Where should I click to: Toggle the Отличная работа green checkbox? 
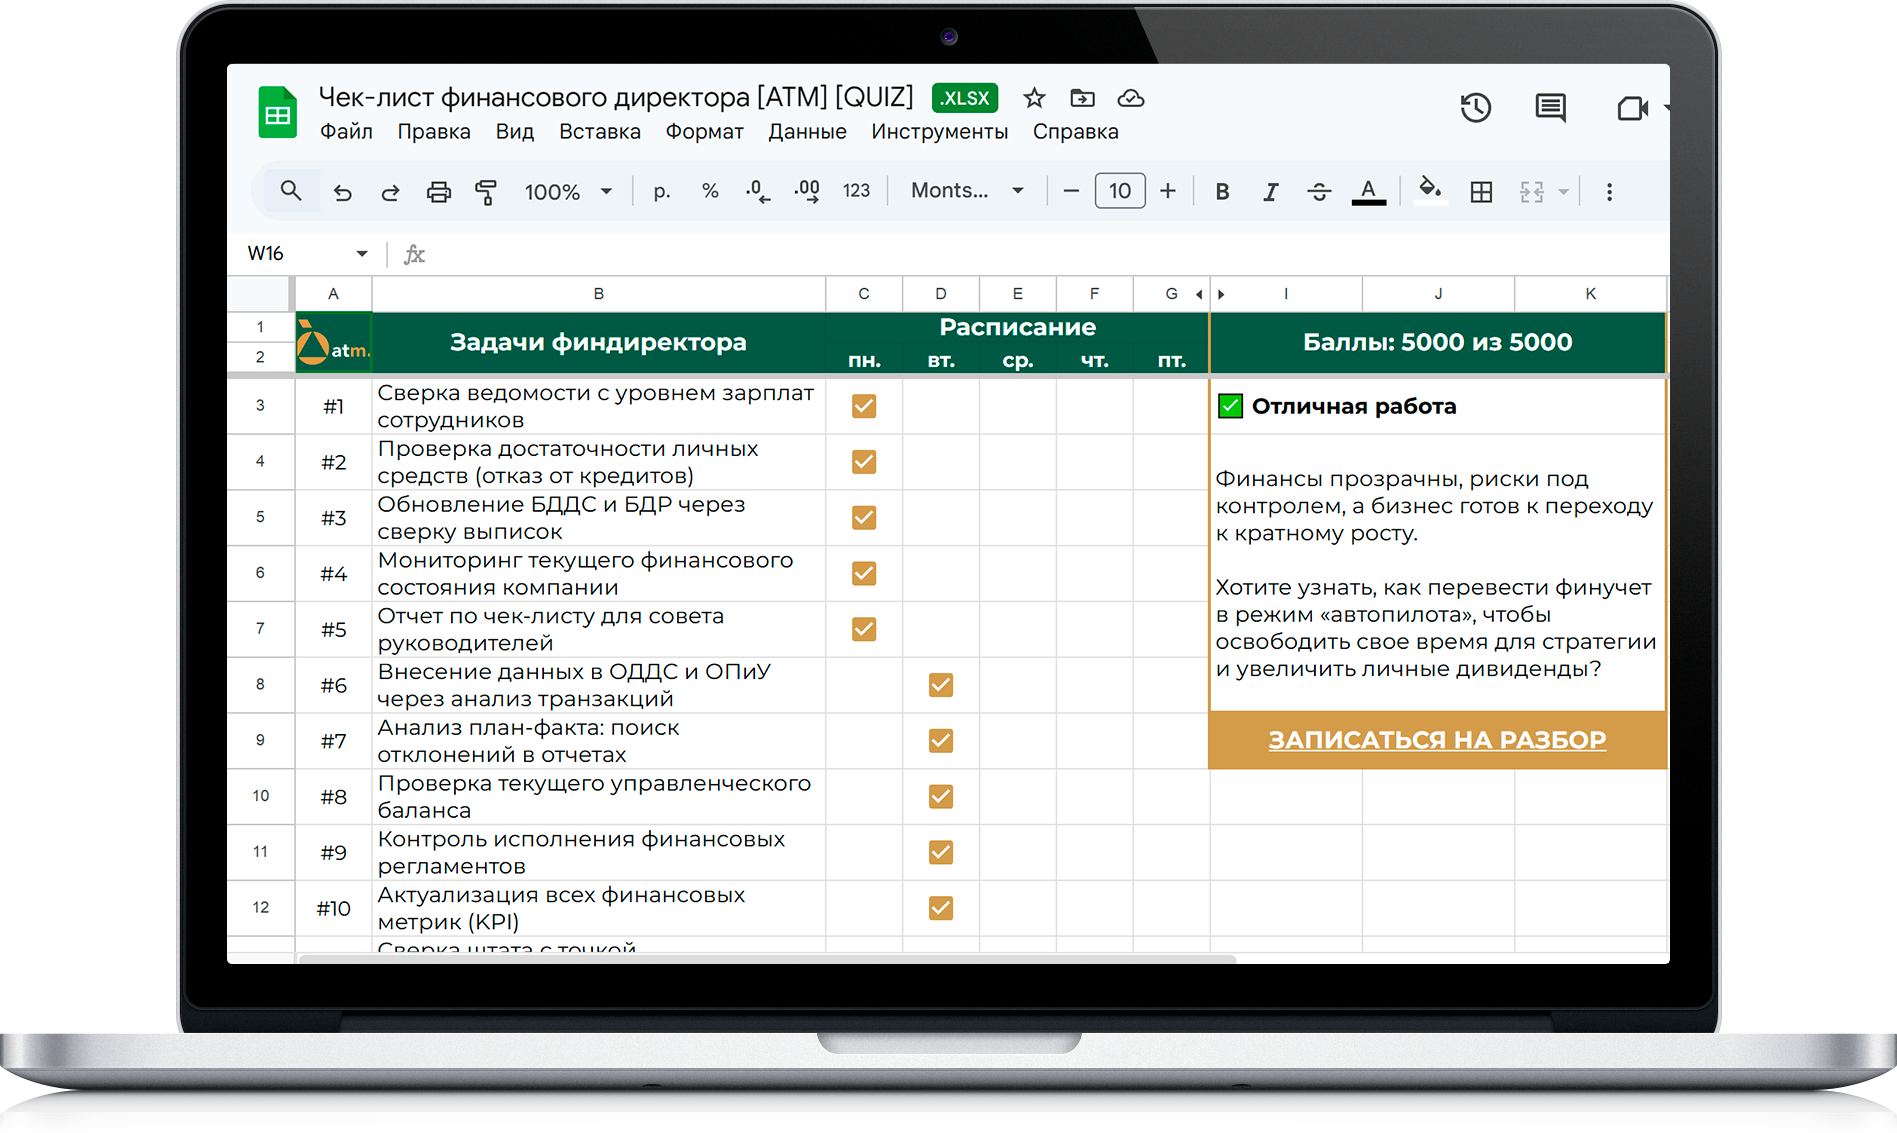(1230, 406)
